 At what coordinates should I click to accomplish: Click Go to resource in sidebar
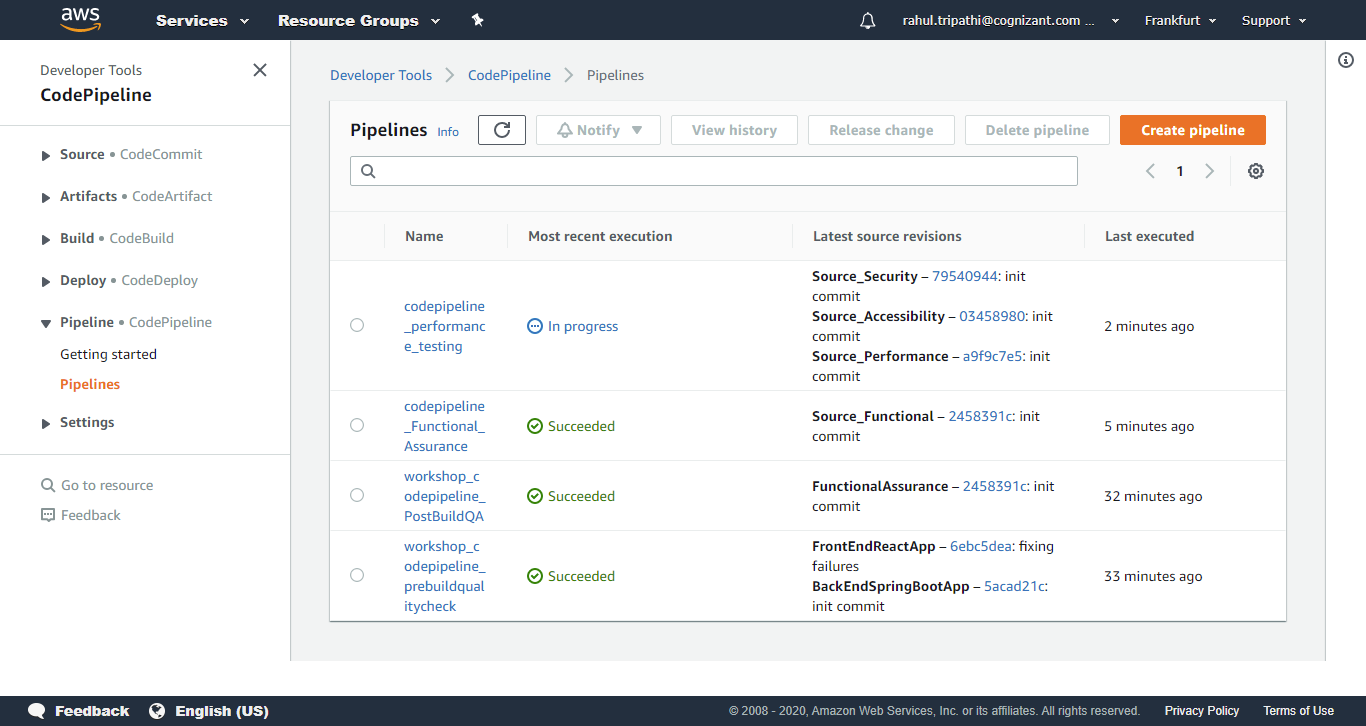pos(107,485)
